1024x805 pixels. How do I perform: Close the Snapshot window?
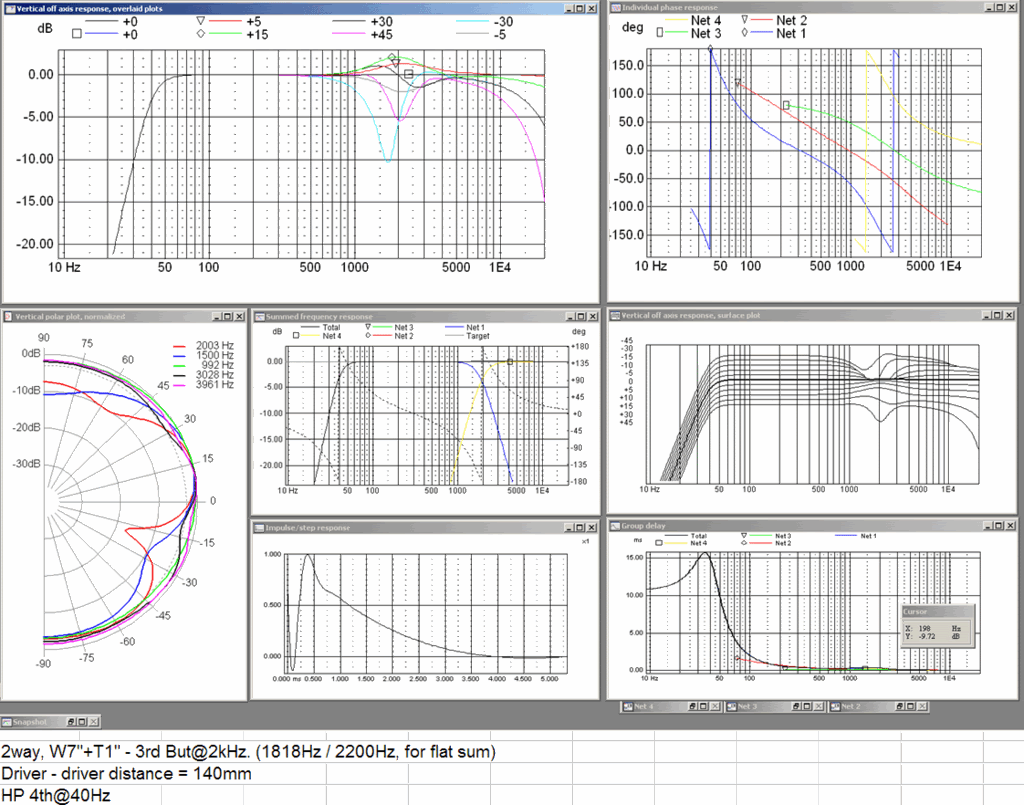click(x=94, y=721)
